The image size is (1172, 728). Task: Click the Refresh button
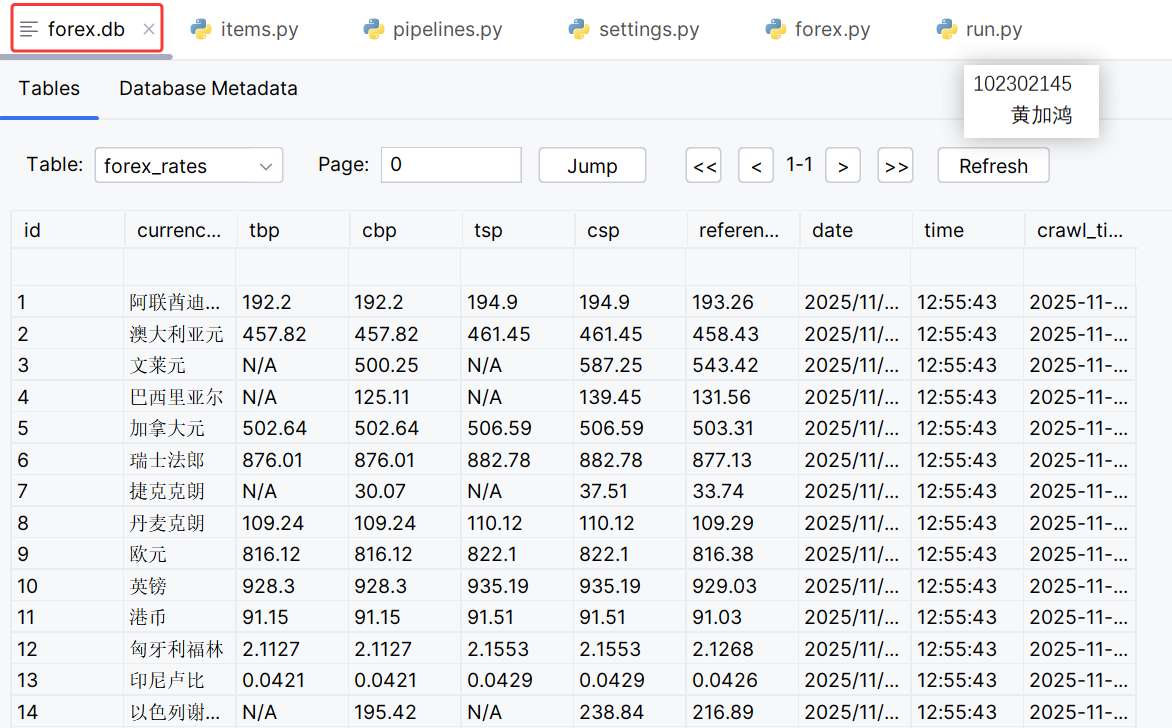coord(993,165)
